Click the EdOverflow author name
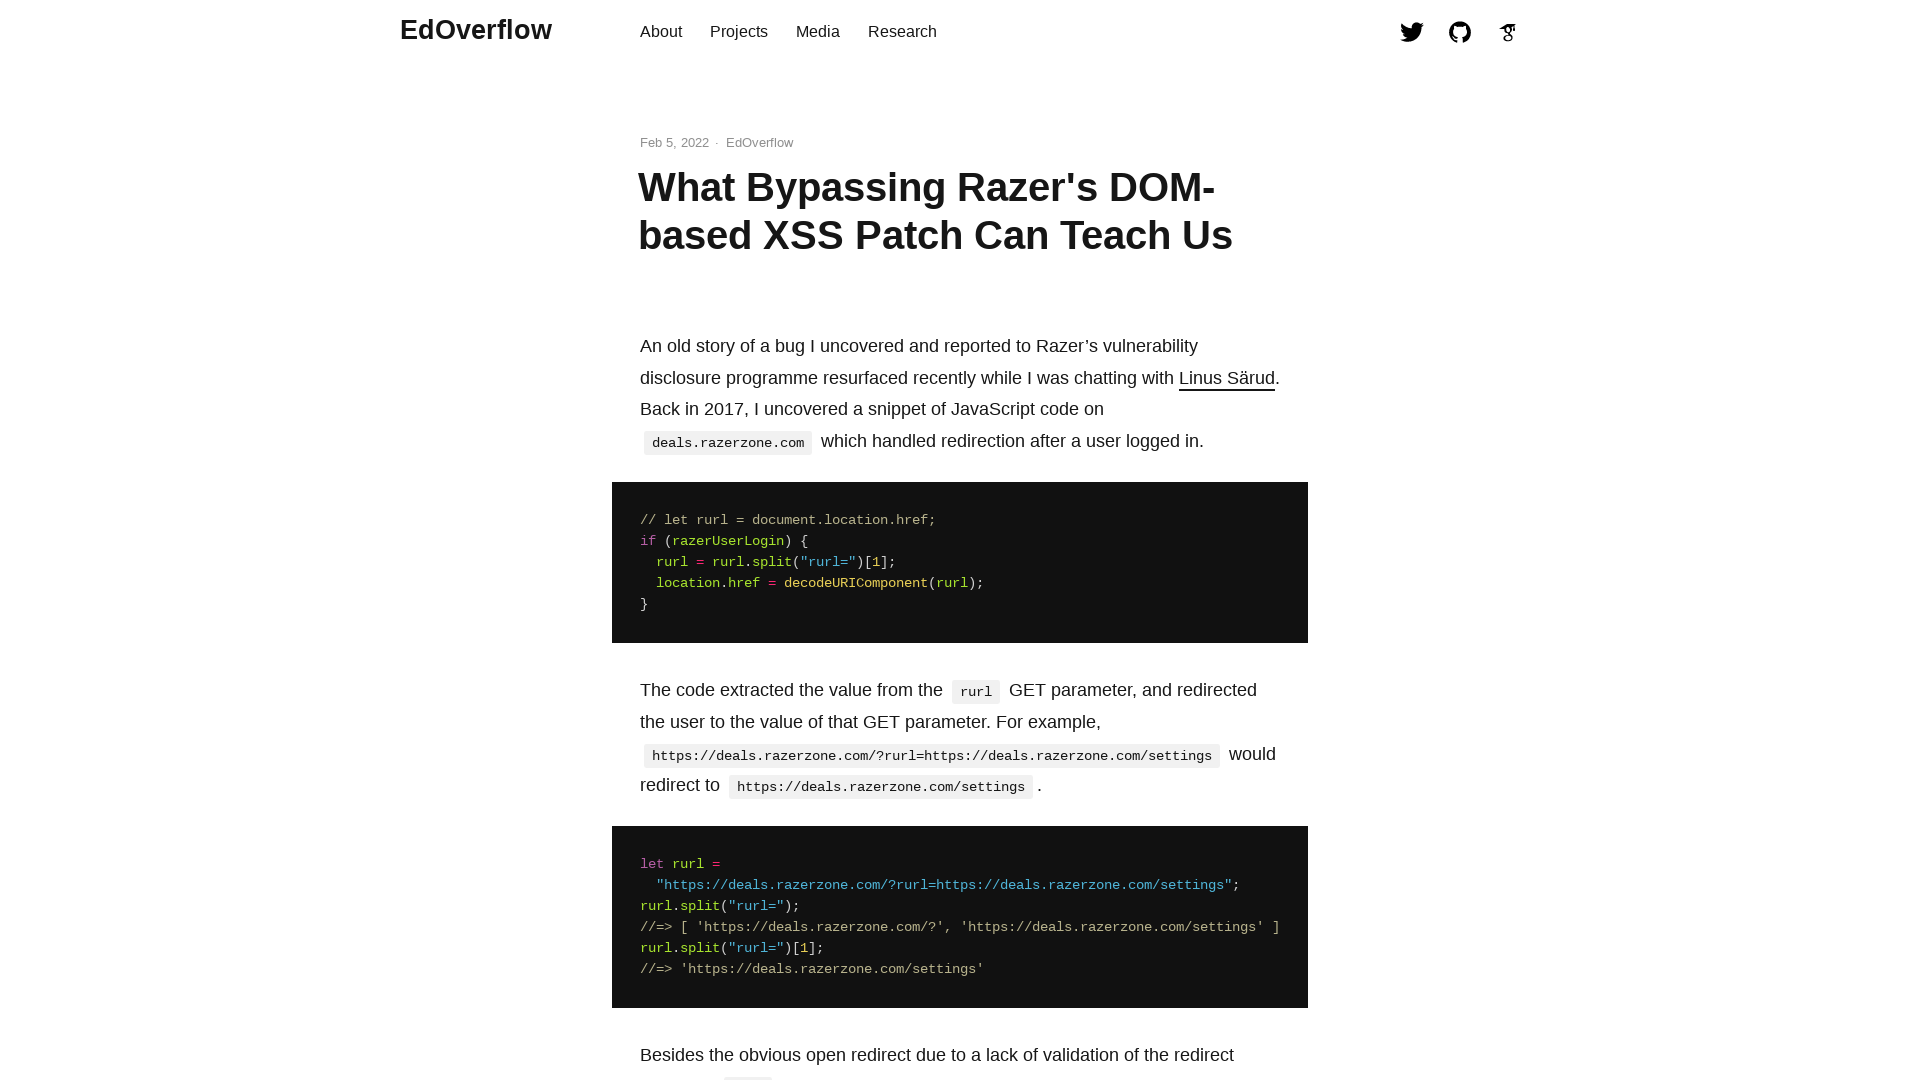This screenshot has width=1920, height=1080. coord(759,143)
